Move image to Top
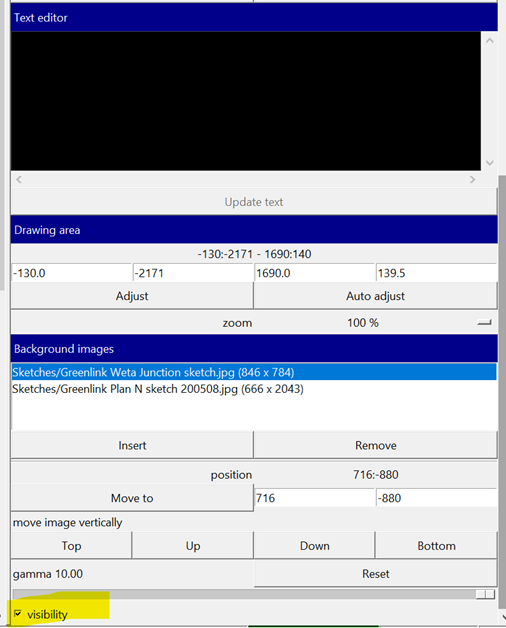The height and width of the screenshot is (628, 506). pyautogui.click(x=71, y=545)
